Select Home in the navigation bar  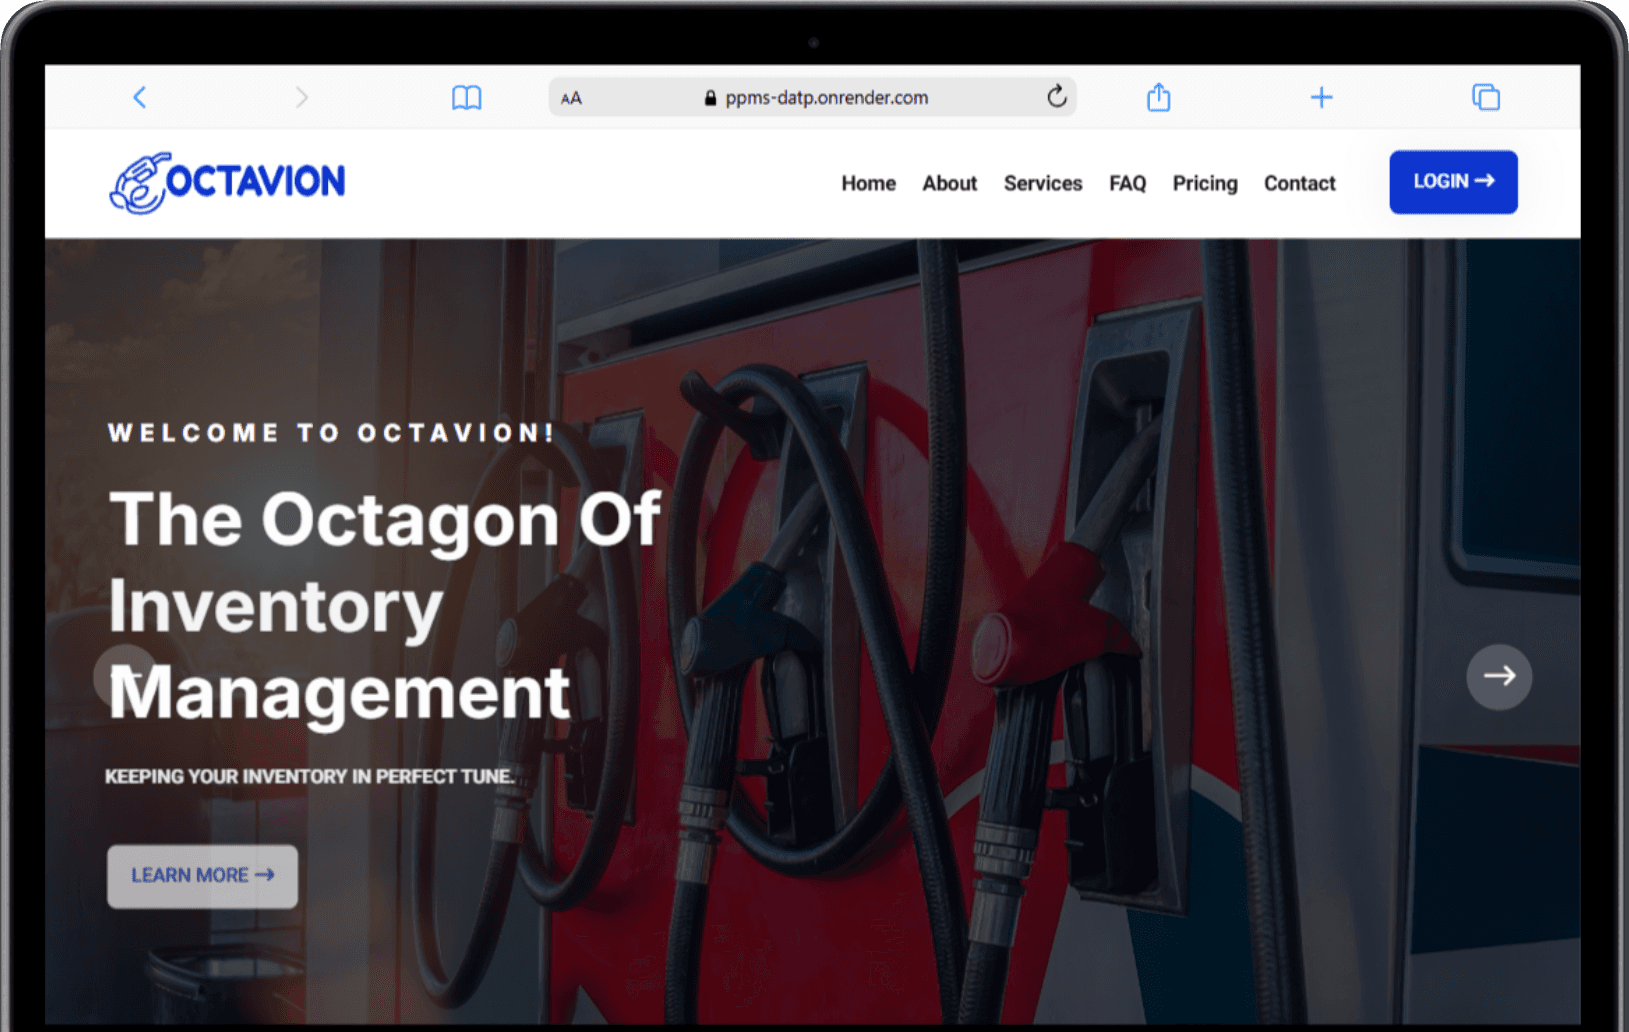point(868,183)
